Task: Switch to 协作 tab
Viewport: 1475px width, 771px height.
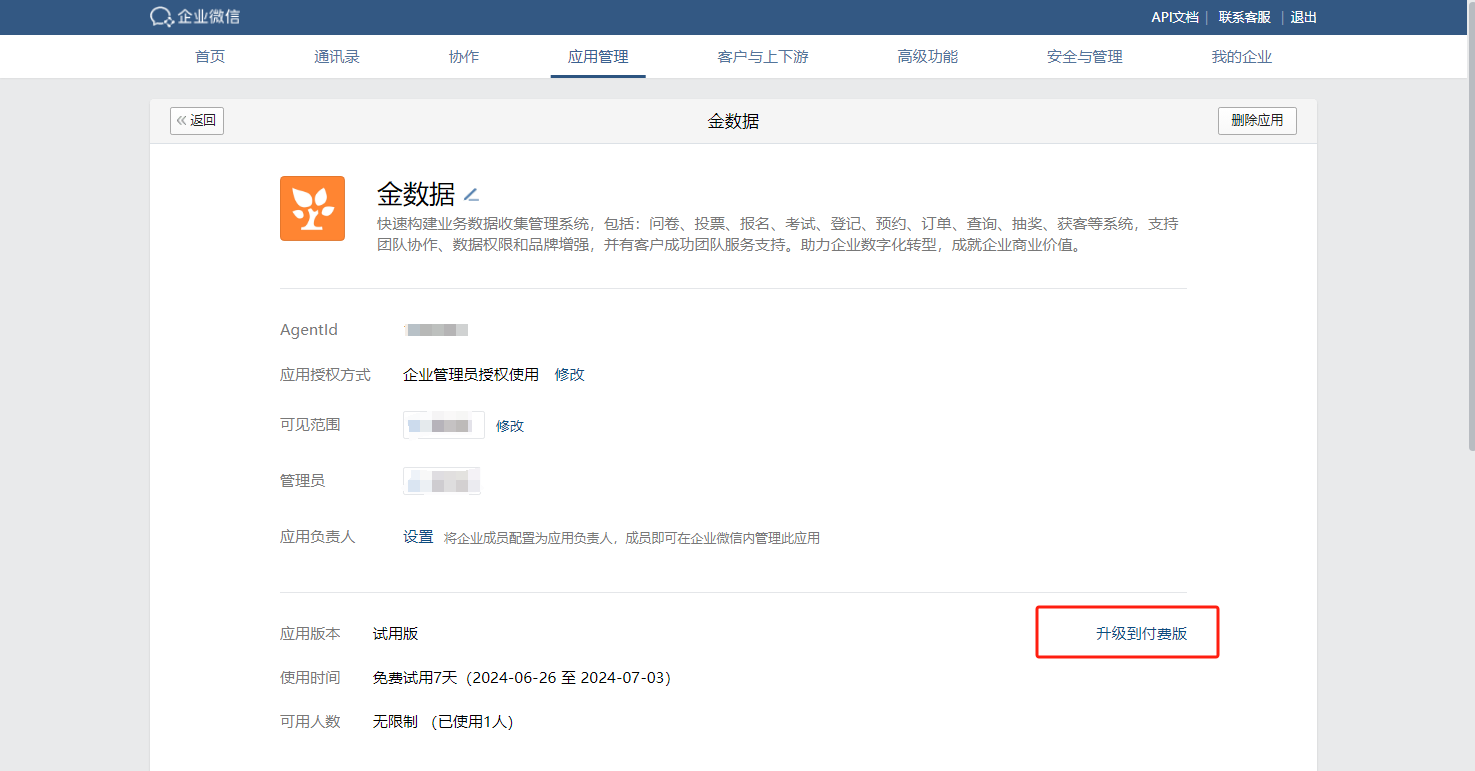Action: click(464, 57)
